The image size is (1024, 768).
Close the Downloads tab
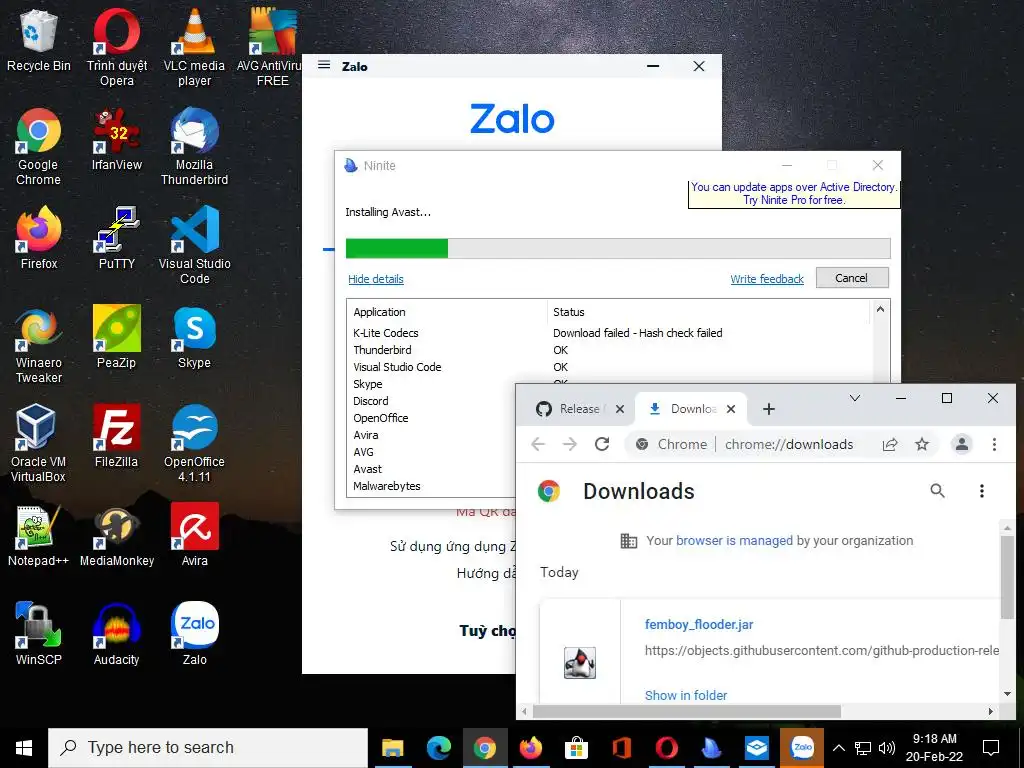pyautogui.click(x=731, y=409)
